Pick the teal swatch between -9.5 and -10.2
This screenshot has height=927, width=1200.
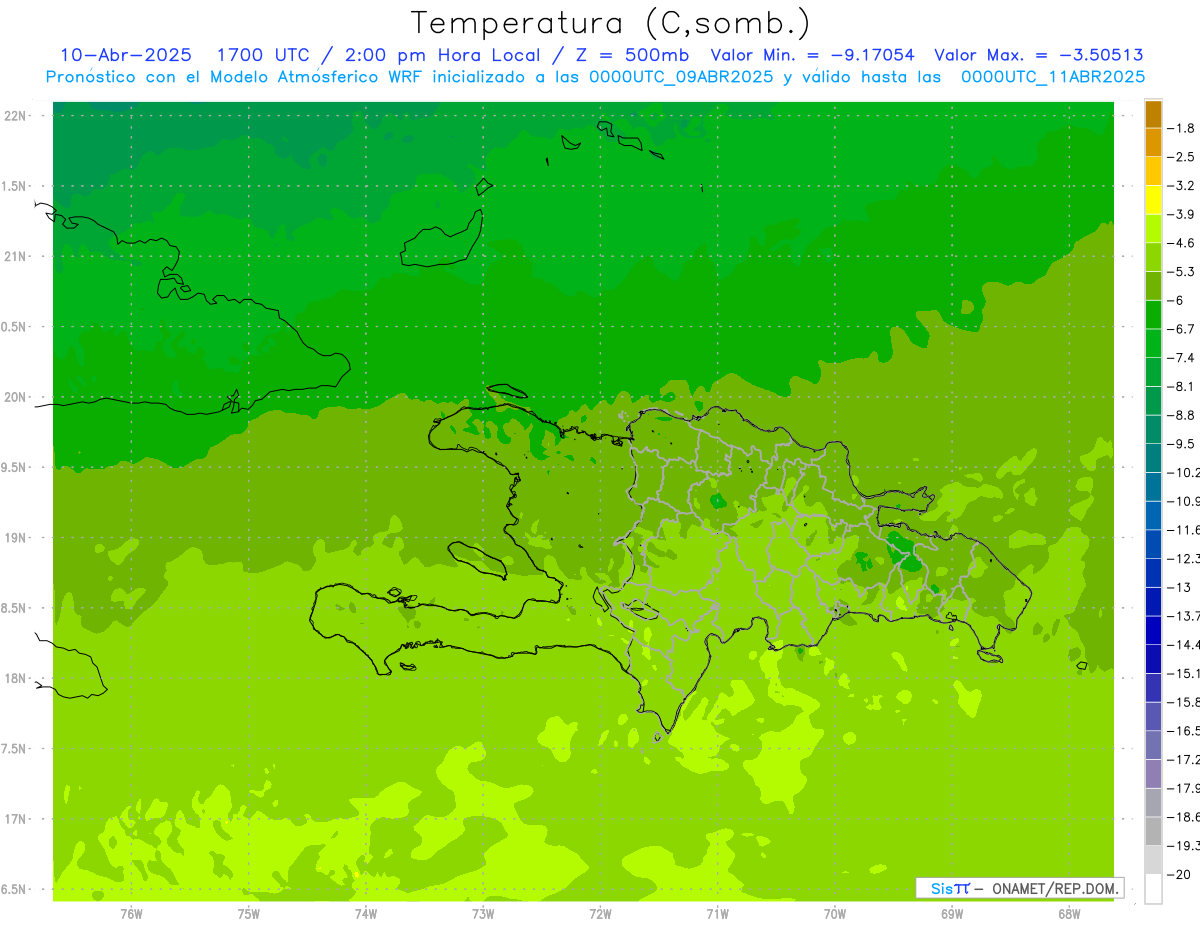(x=1153, y=458)
